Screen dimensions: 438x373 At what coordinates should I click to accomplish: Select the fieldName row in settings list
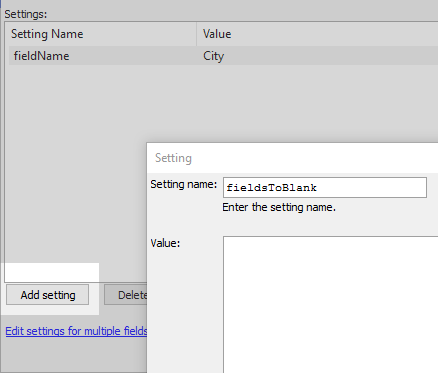(223, 56)
